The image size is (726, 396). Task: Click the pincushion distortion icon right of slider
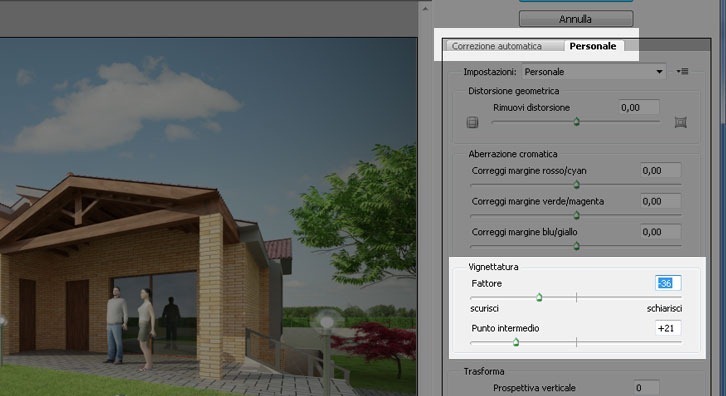click(680, 122)
